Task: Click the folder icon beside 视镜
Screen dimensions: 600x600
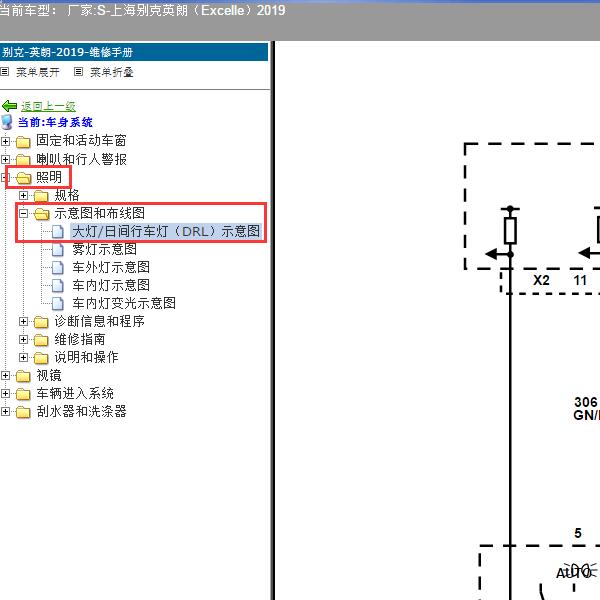Action: (x=23, y=376)
